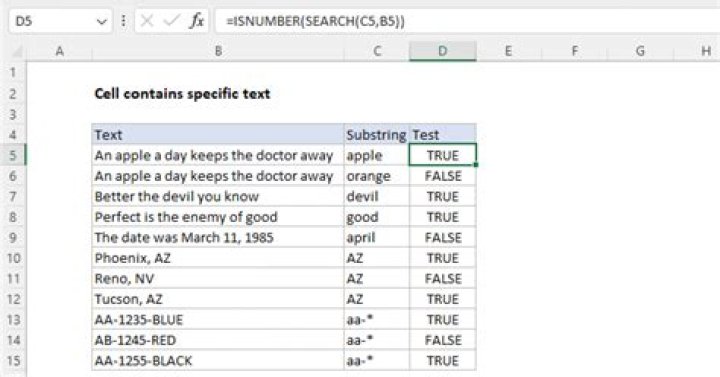Click the FALSE cell in row 14
Viewport: 720px width, 377px height.
pos(443,340)
